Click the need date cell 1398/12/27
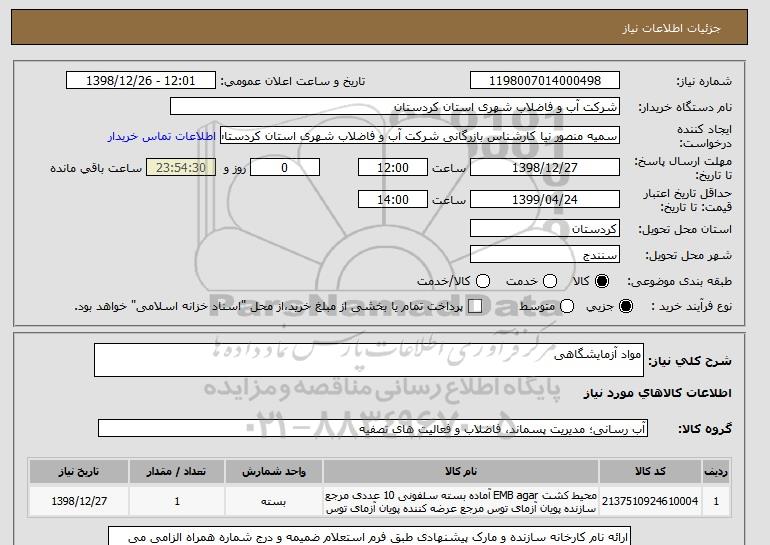770x545 pixels. click(x=79, y=501)
